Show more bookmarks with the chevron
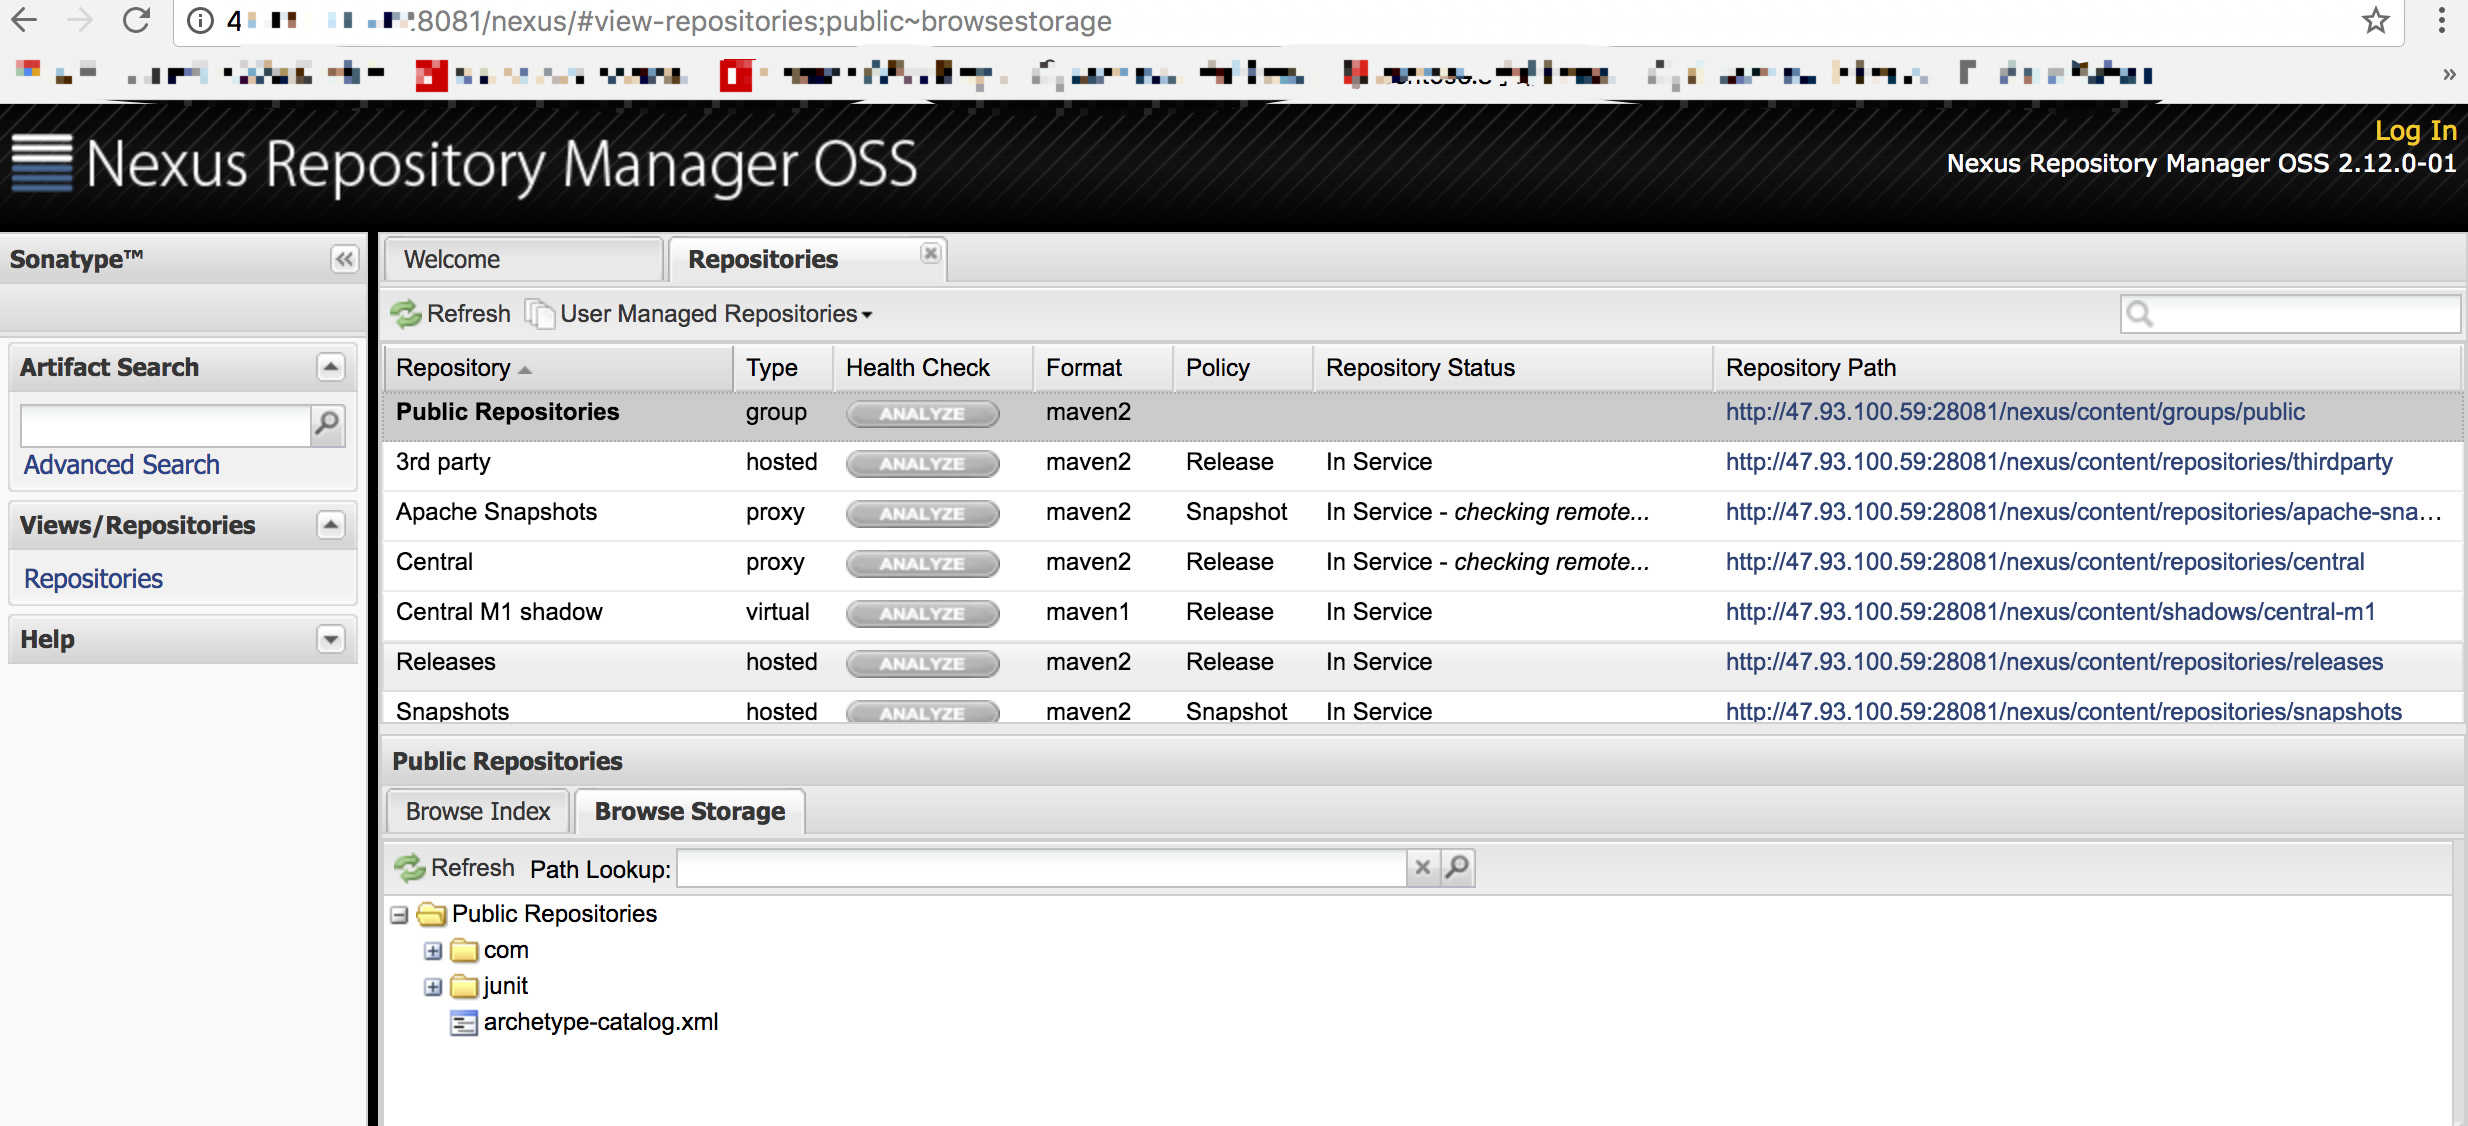The height and width of the screenshot is (1126, 2468). [x=2449, y=74]
